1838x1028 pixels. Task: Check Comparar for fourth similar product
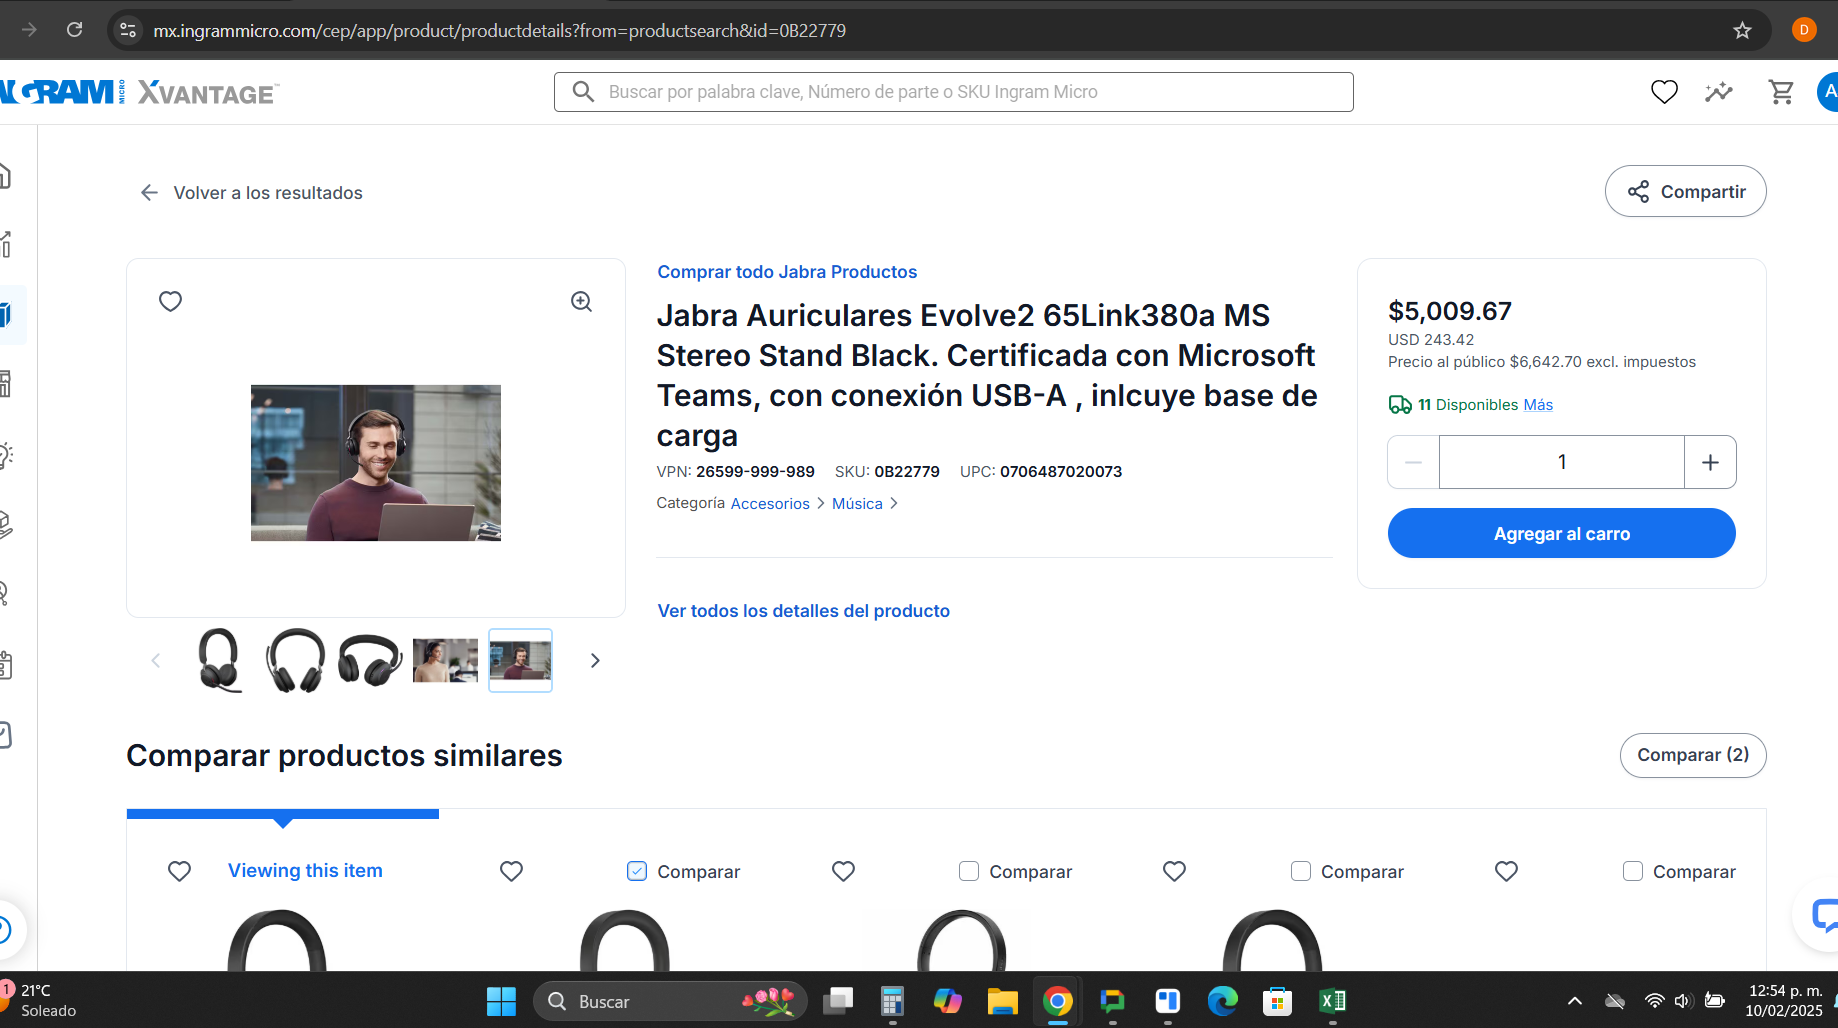(x=1301, y=871)
